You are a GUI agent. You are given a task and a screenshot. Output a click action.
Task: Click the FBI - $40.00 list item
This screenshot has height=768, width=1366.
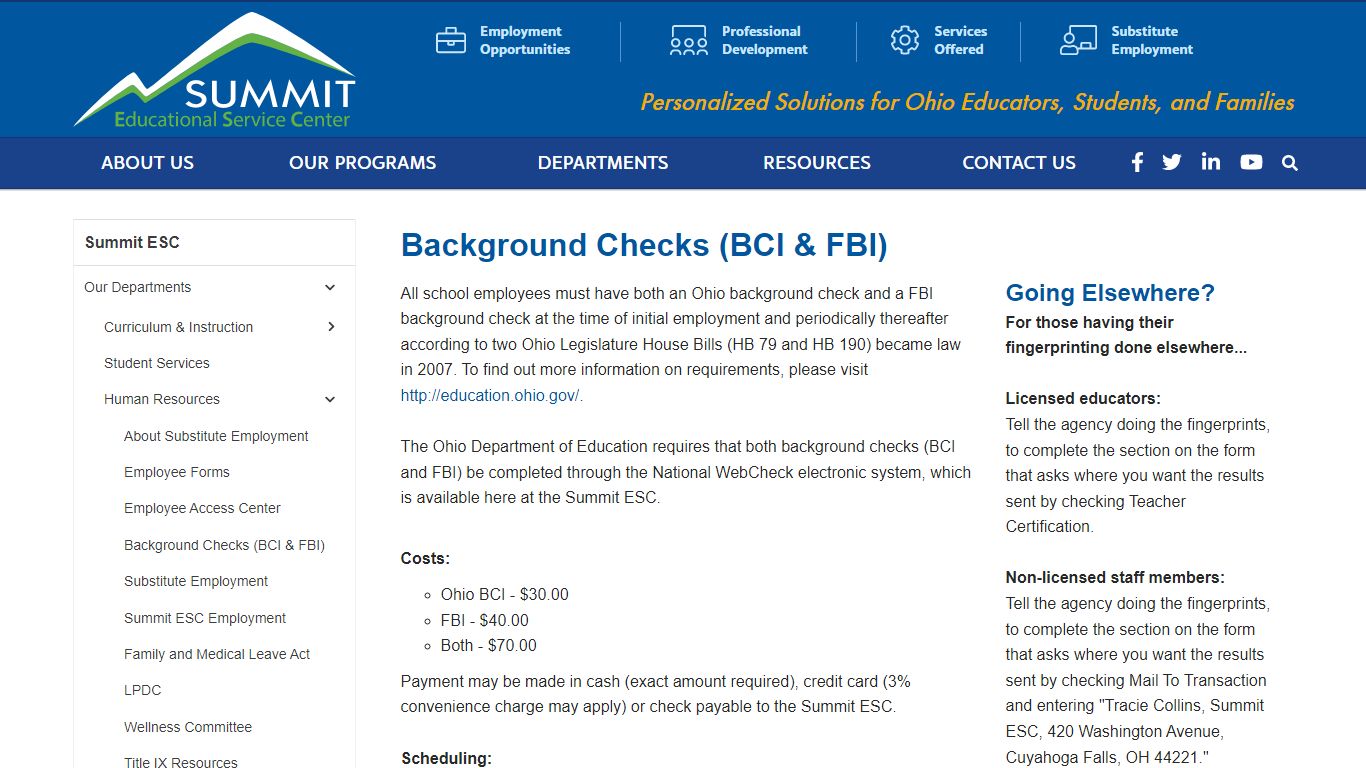485,620
